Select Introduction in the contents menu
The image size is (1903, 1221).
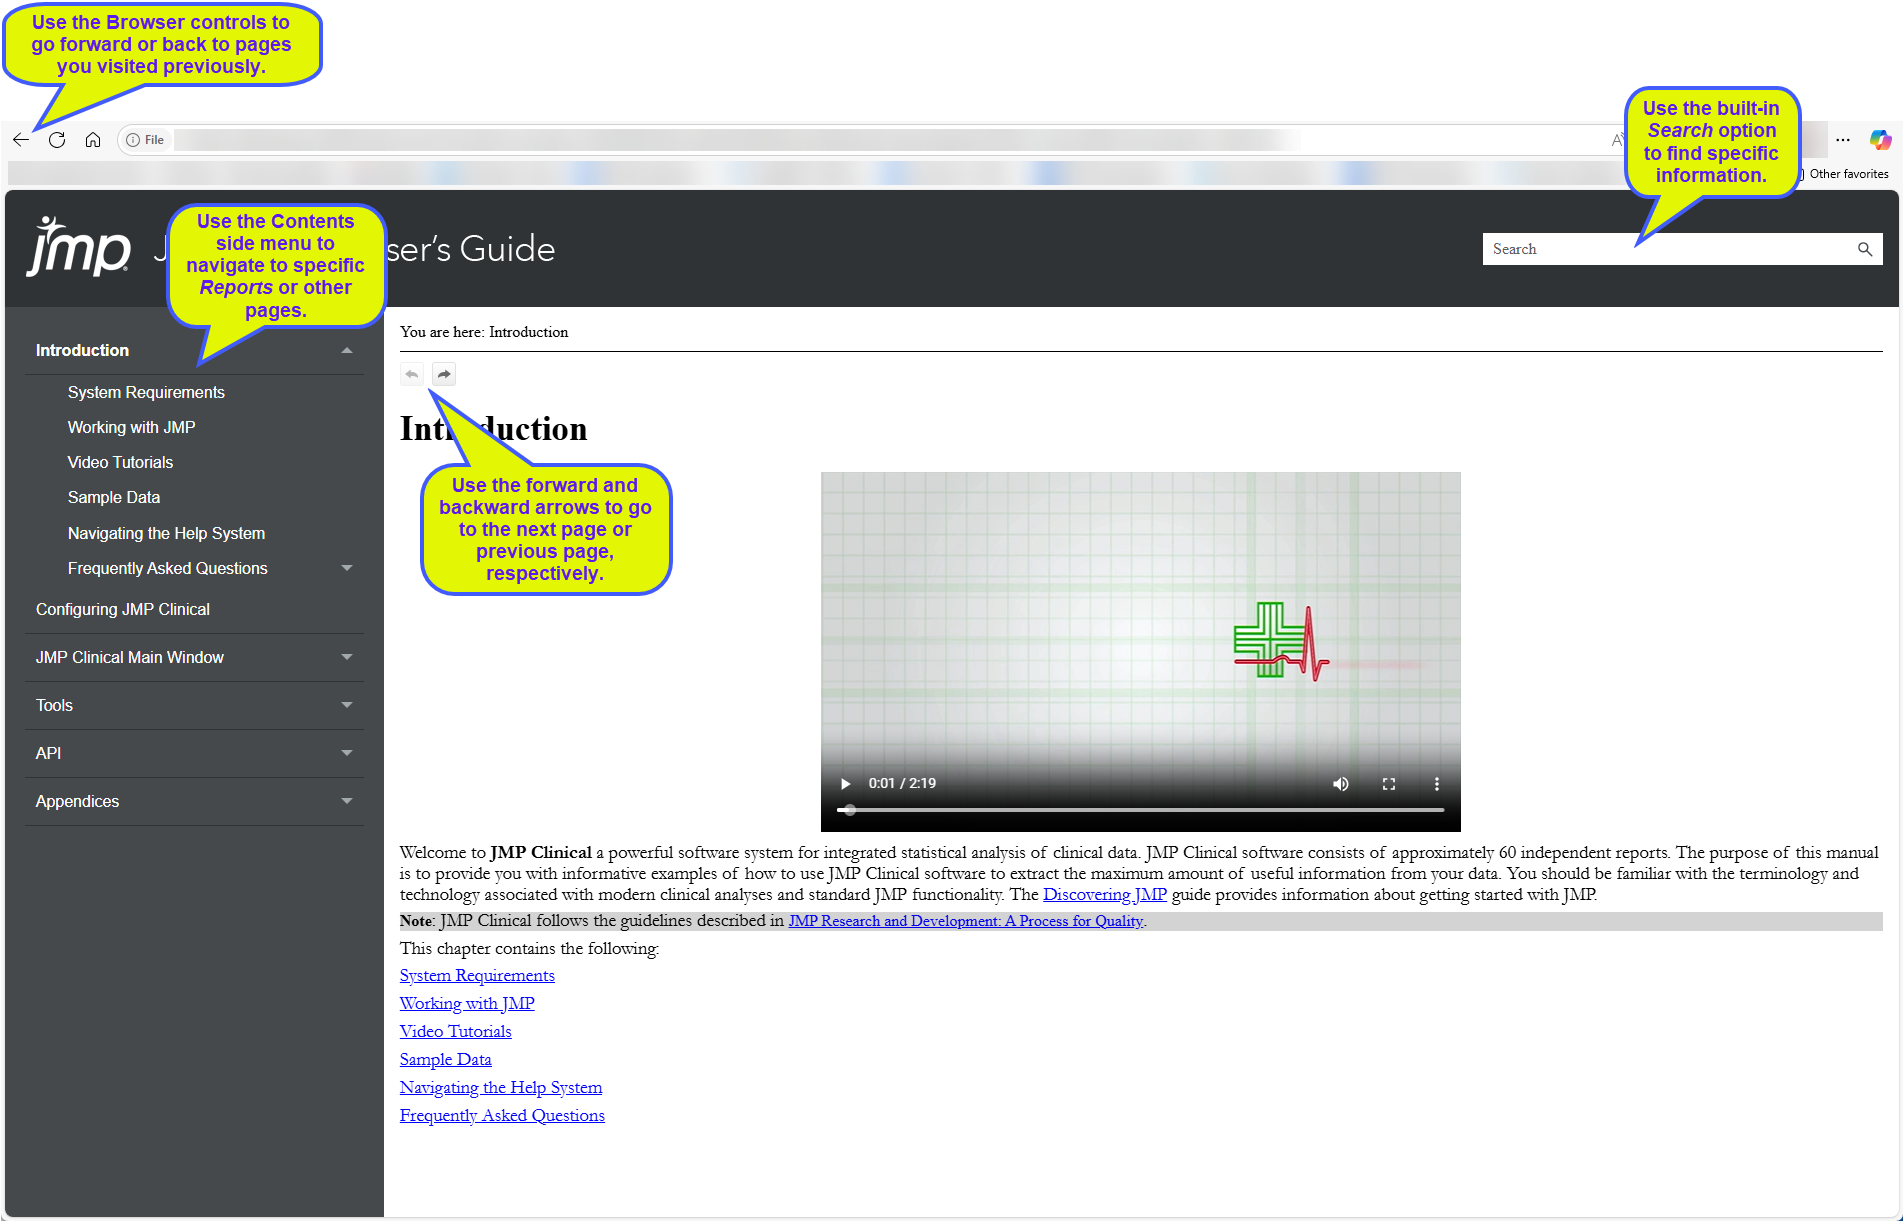(x=82, y=350)
